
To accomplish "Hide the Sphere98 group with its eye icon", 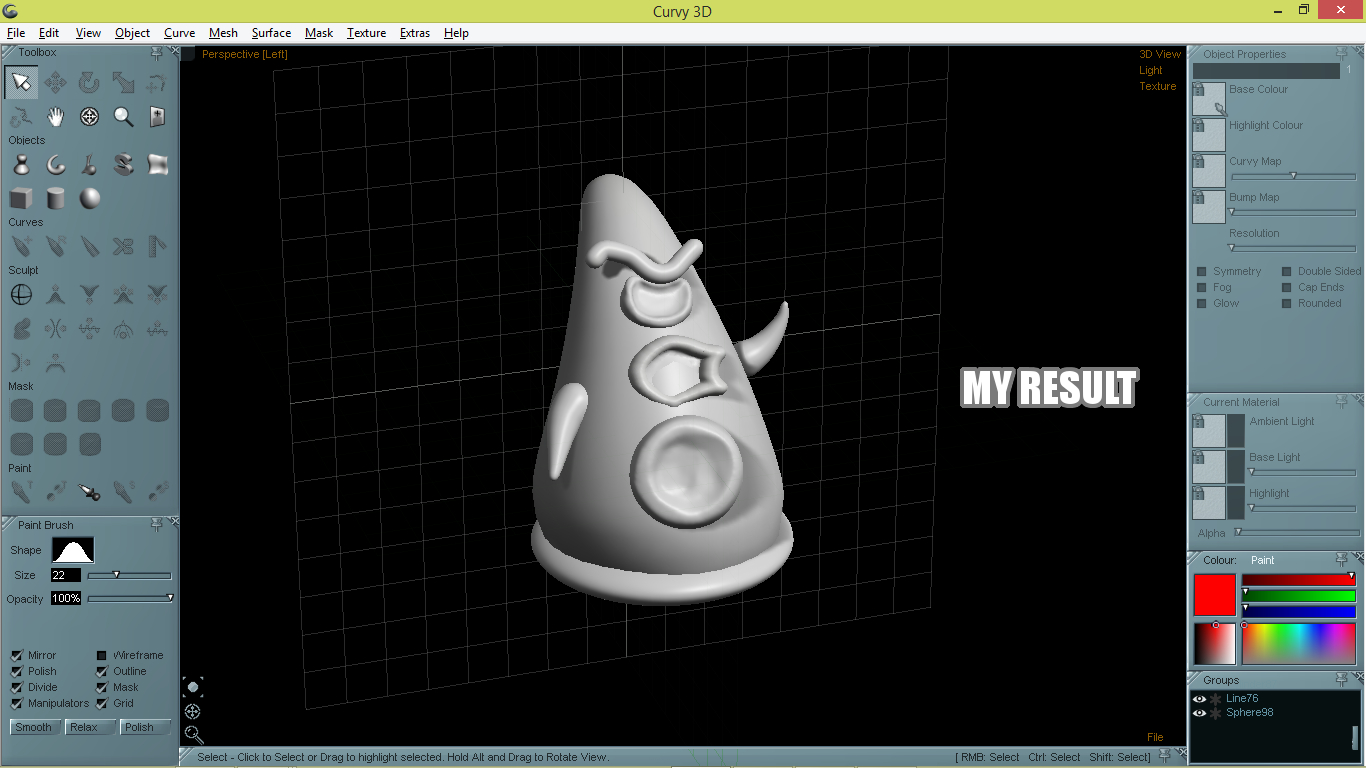I will (x=1199, y=713).
